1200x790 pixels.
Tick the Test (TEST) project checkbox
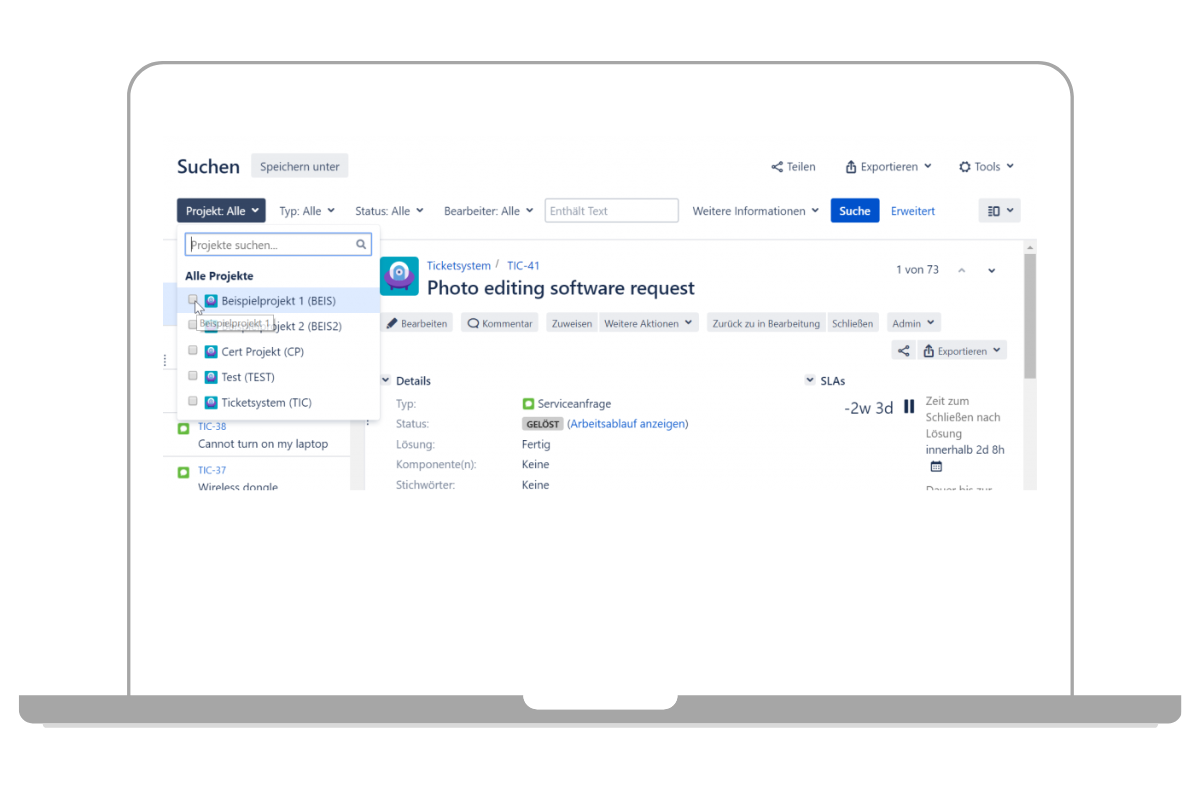pyautogui.click(x=193, y=376)
